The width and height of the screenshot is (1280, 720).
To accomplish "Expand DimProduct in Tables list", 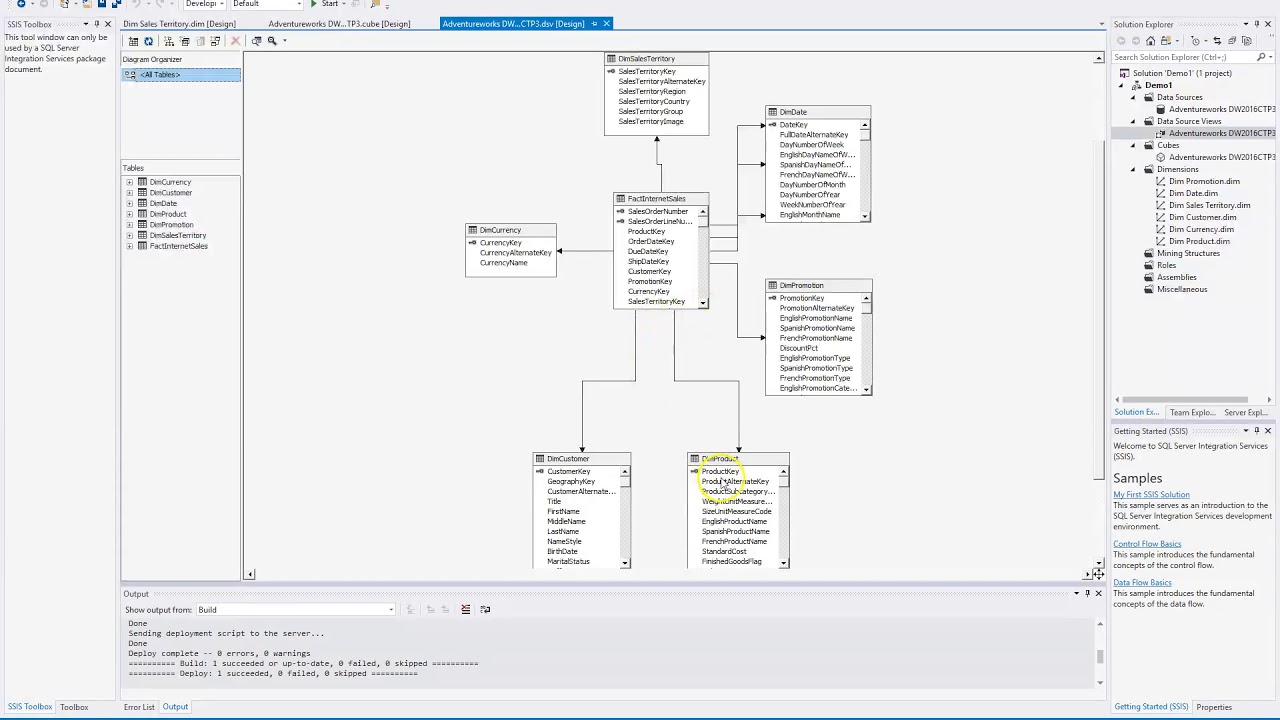I will pyautogui.click(x=129, y=214).
